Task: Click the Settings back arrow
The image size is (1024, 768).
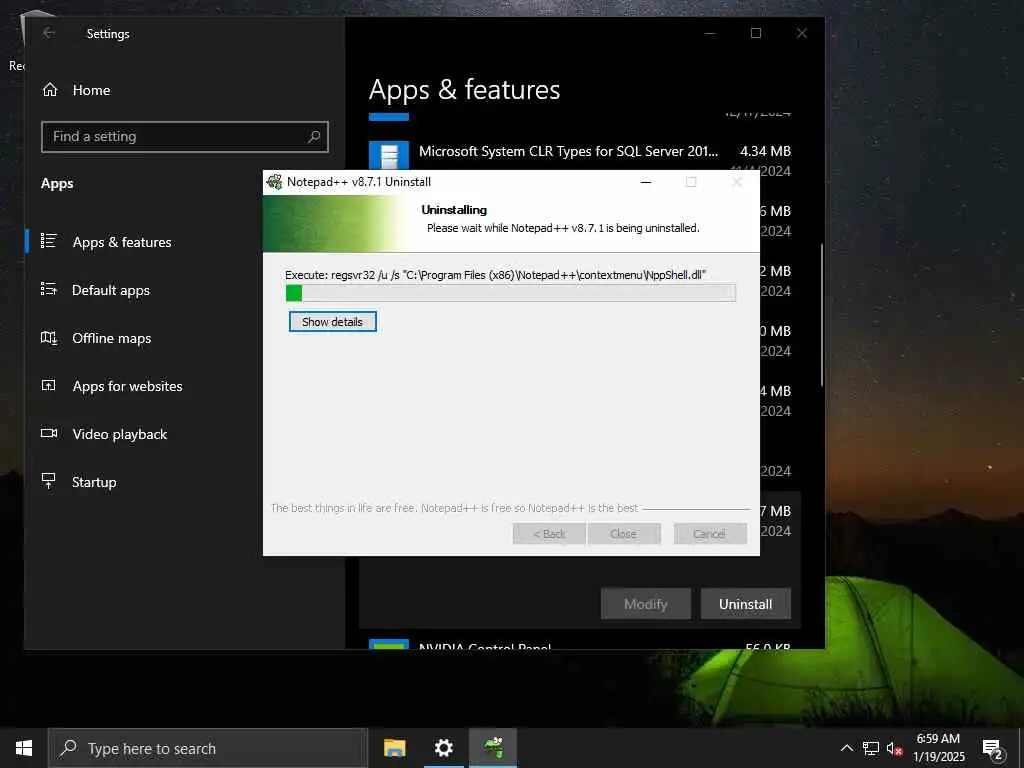Action: (49, 33)
